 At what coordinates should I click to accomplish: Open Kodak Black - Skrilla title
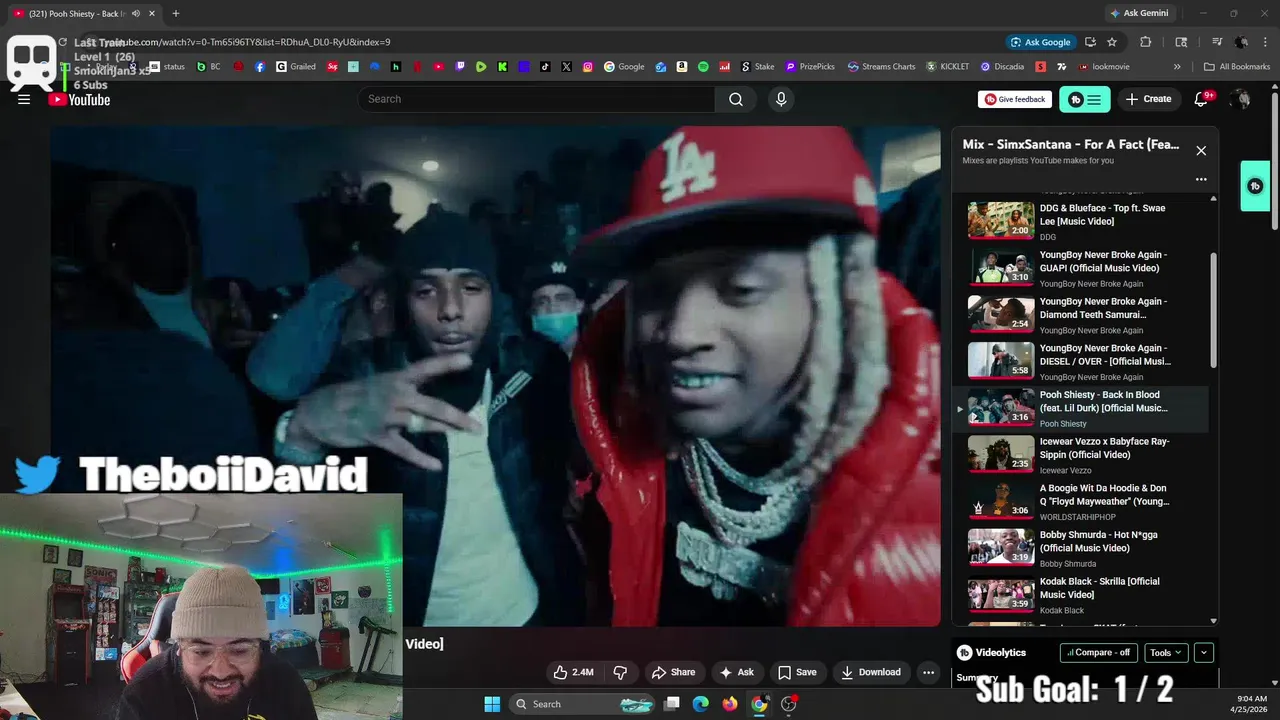click(1100, 588)
